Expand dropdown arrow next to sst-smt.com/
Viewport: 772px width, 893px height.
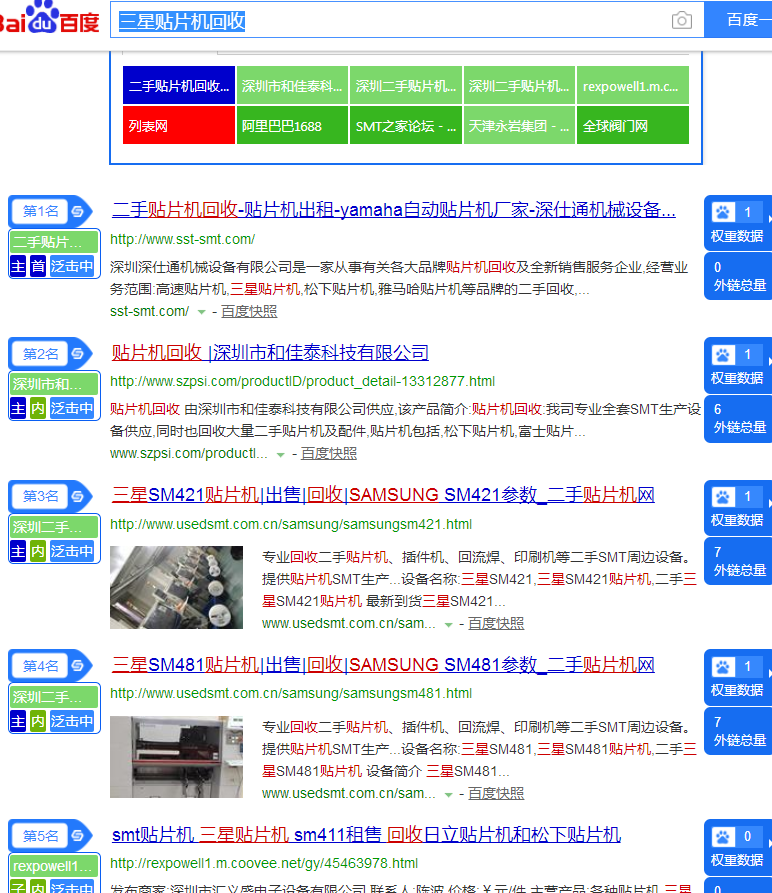(201, 312)
